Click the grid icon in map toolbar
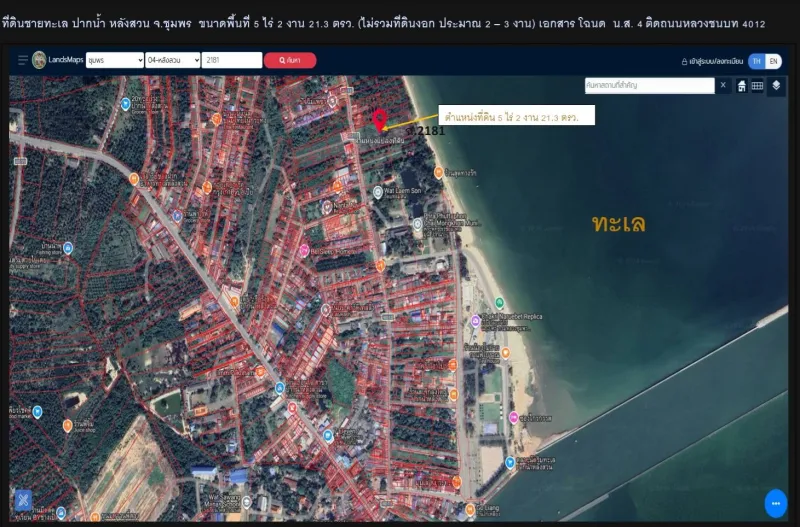Image resolution: width=800 pixels, height=527 pixels. pyautogui.click(x=757, y=86)
